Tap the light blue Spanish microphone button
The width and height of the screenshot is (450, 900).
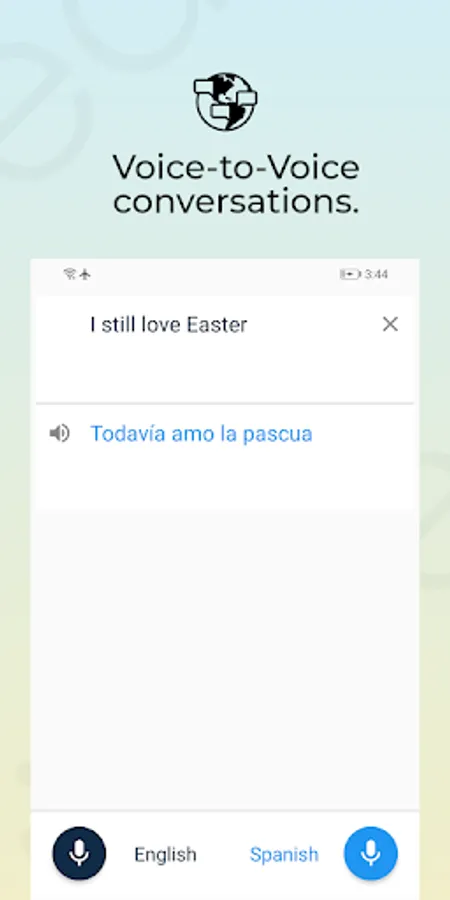tap(371, 854)
